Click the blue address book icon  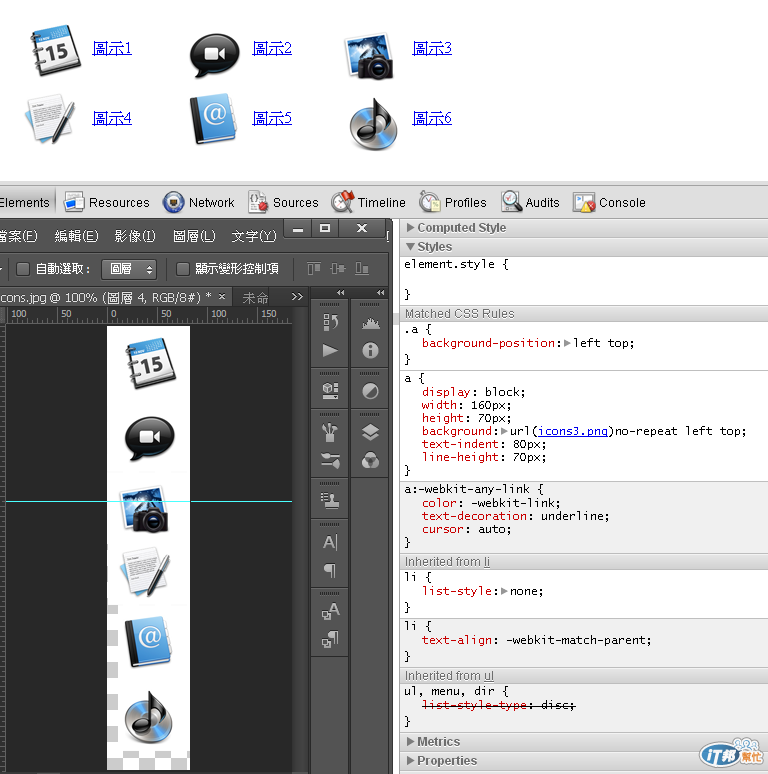click(213, 118)
